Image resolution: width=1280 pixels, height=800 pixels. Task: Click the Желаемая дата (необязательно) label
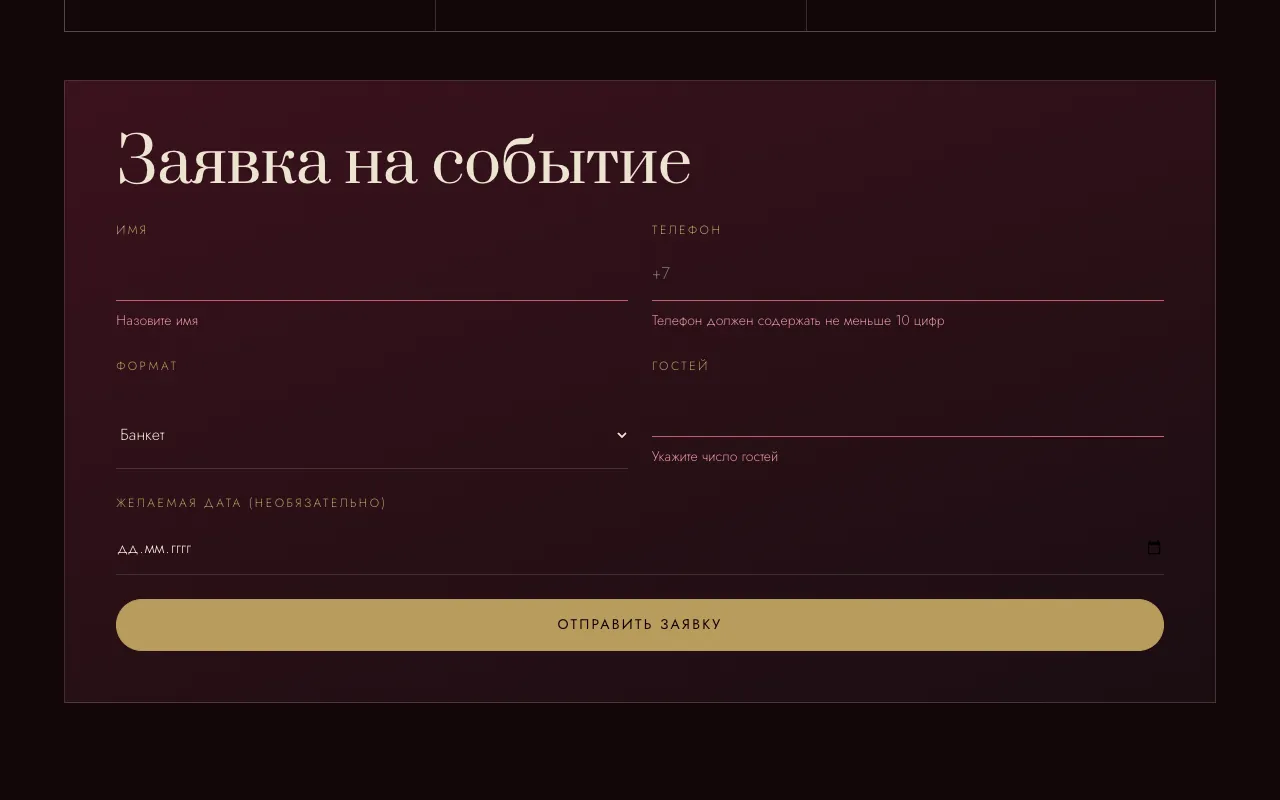pos(251,503)
